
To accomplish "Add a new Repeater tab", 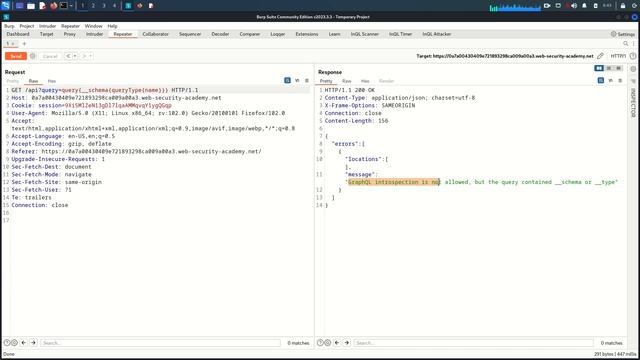I will click(x=24, y=44).
